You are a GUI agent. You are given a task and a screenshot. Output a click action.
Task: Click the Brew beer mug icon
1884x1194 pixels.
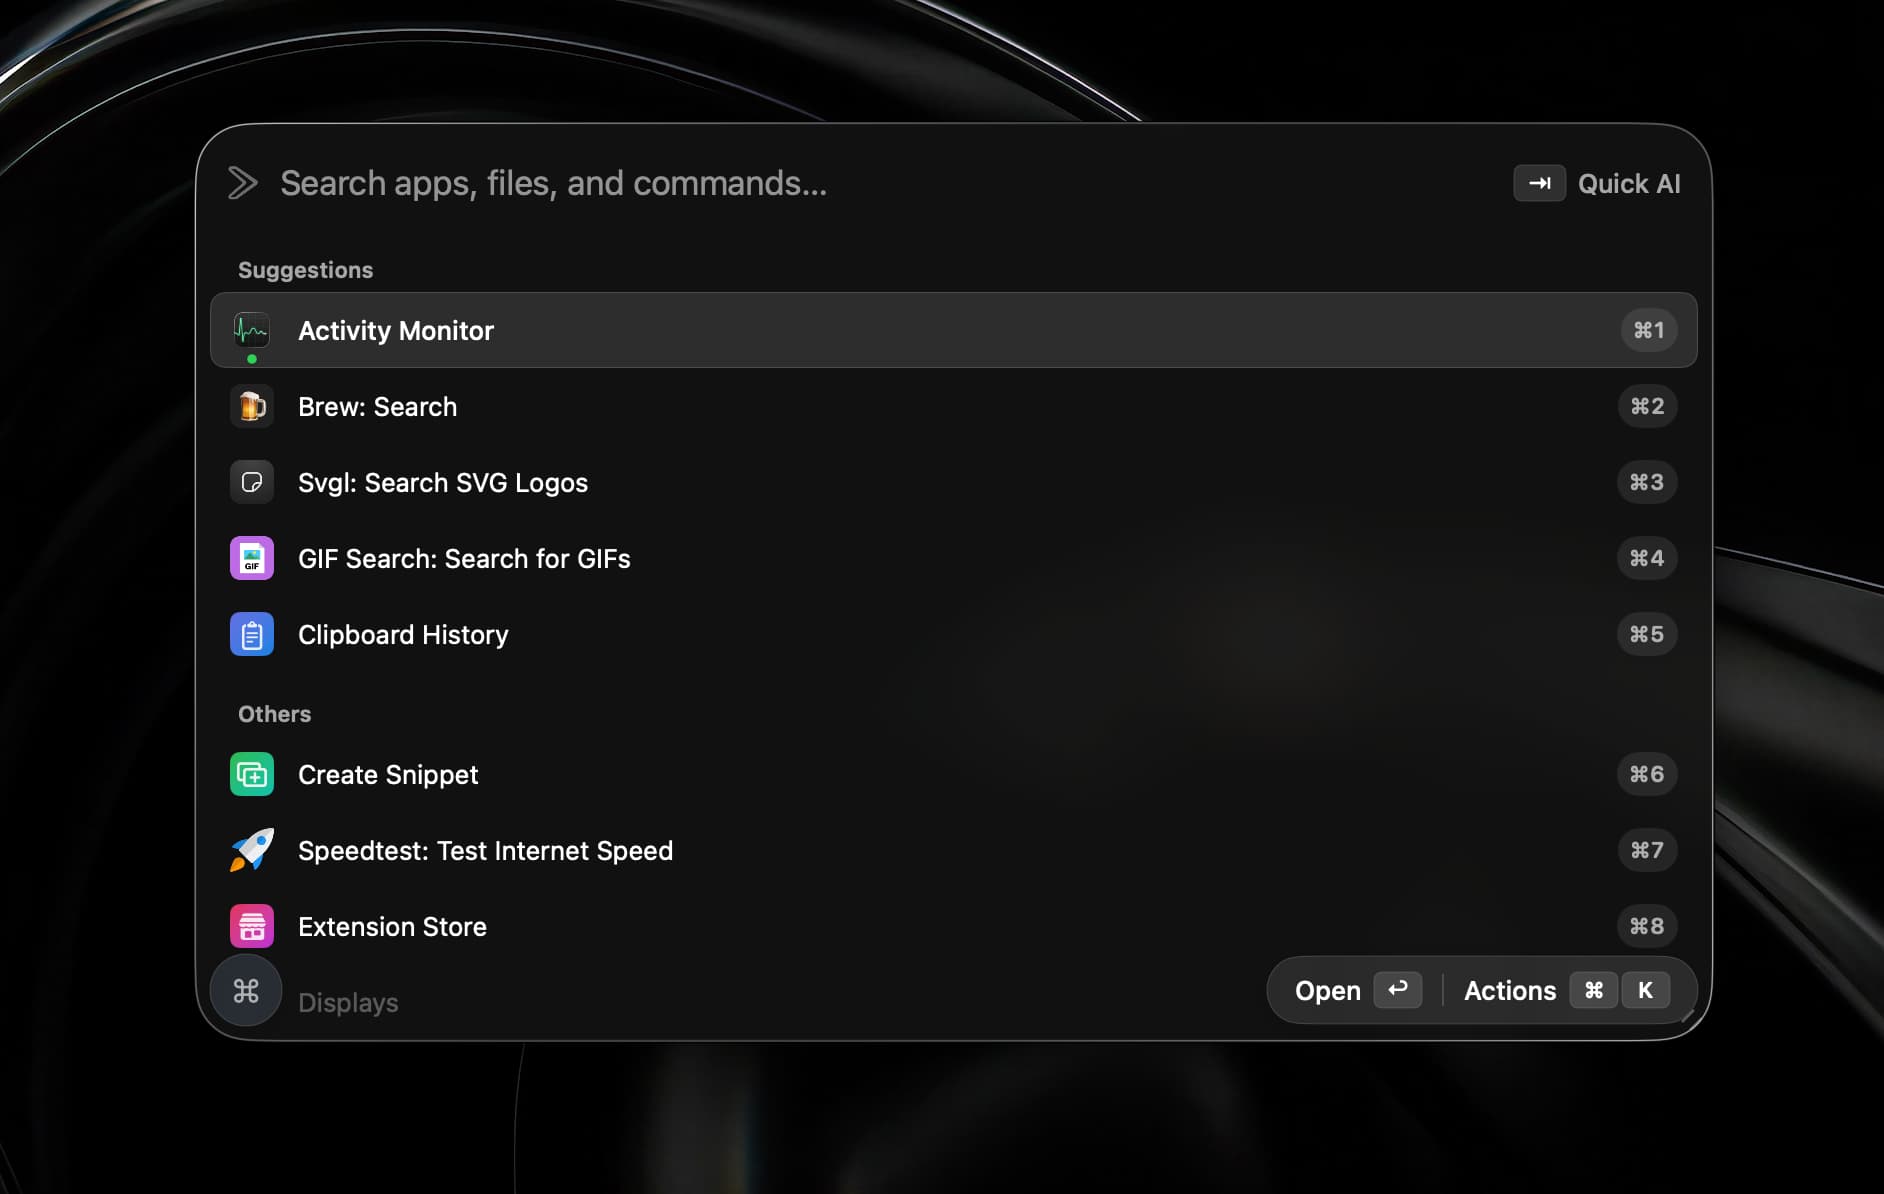pyautogui.click(x=252, y=406)
